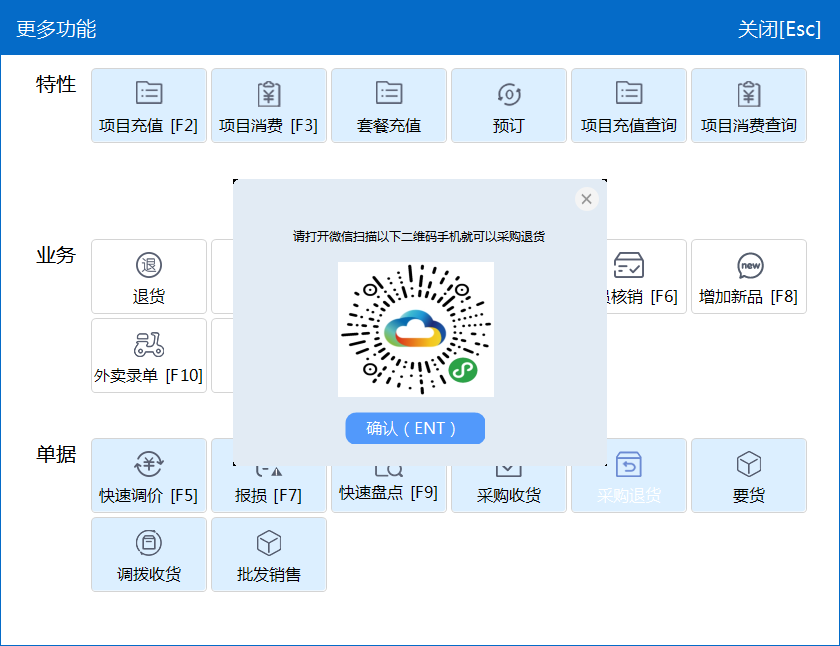The height and width of the screenshot is (646, 840).
Task: Click the 退货 return tile
Action: click(x=149, y=276)
